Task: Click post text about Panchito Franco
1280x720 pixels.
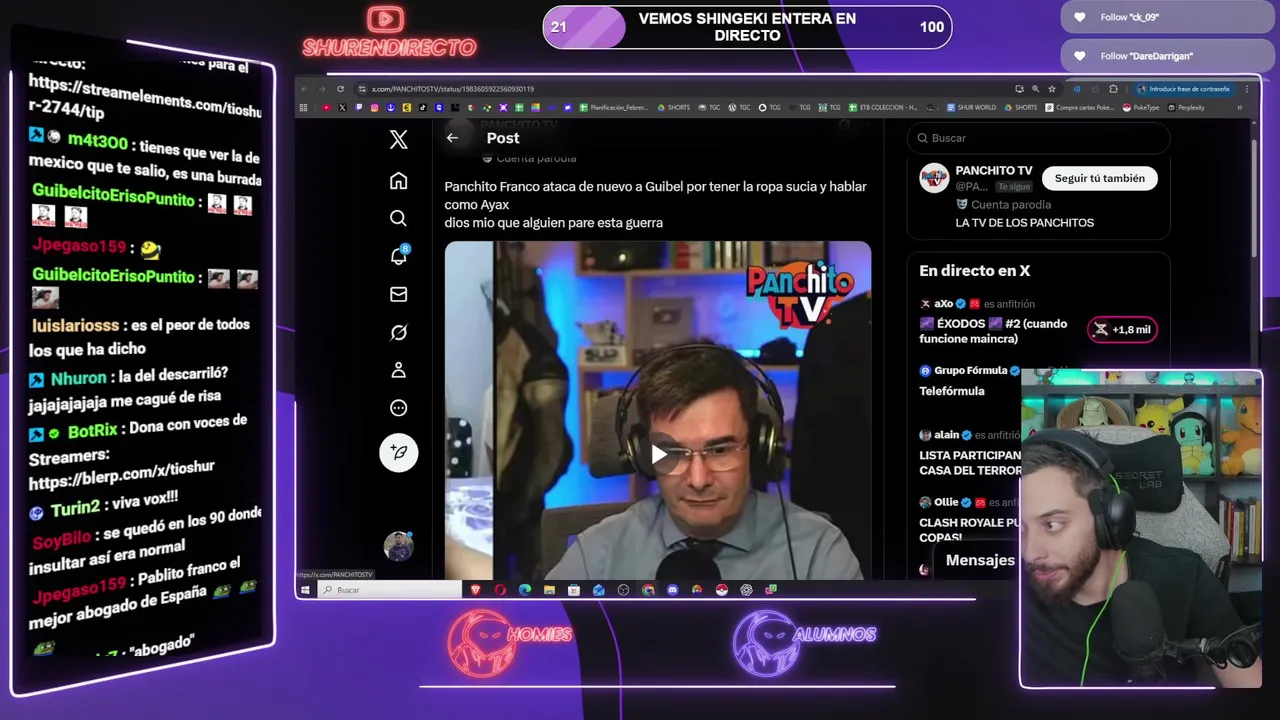Action: pos(656,204)
